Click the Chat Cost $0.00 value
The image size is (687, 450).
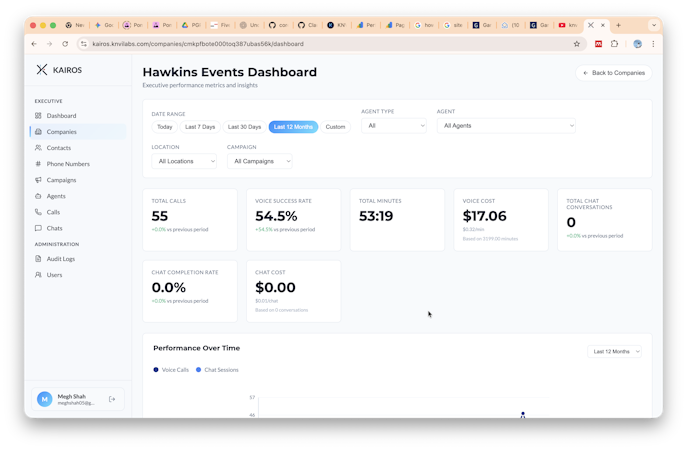point(275,287)
